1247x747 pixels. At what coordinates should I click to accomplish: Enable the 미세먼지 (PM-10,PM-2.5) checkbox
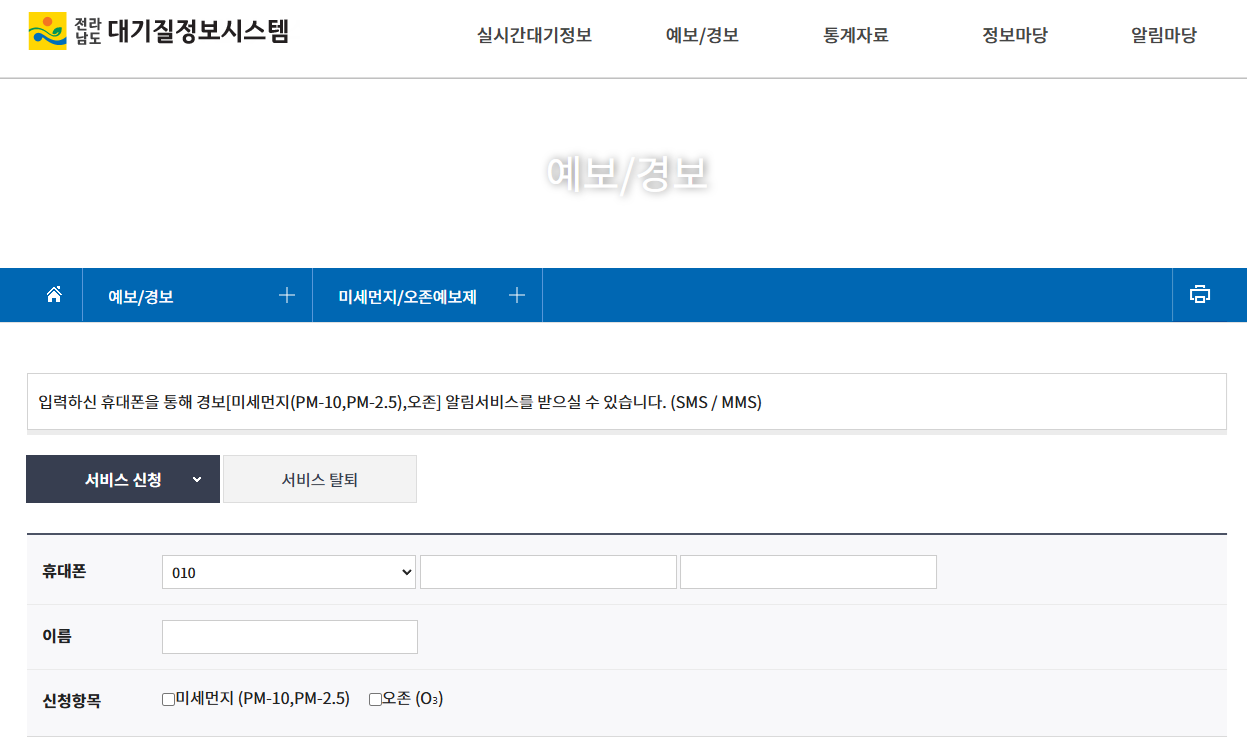pyautogui.click(x=167, y=699)
